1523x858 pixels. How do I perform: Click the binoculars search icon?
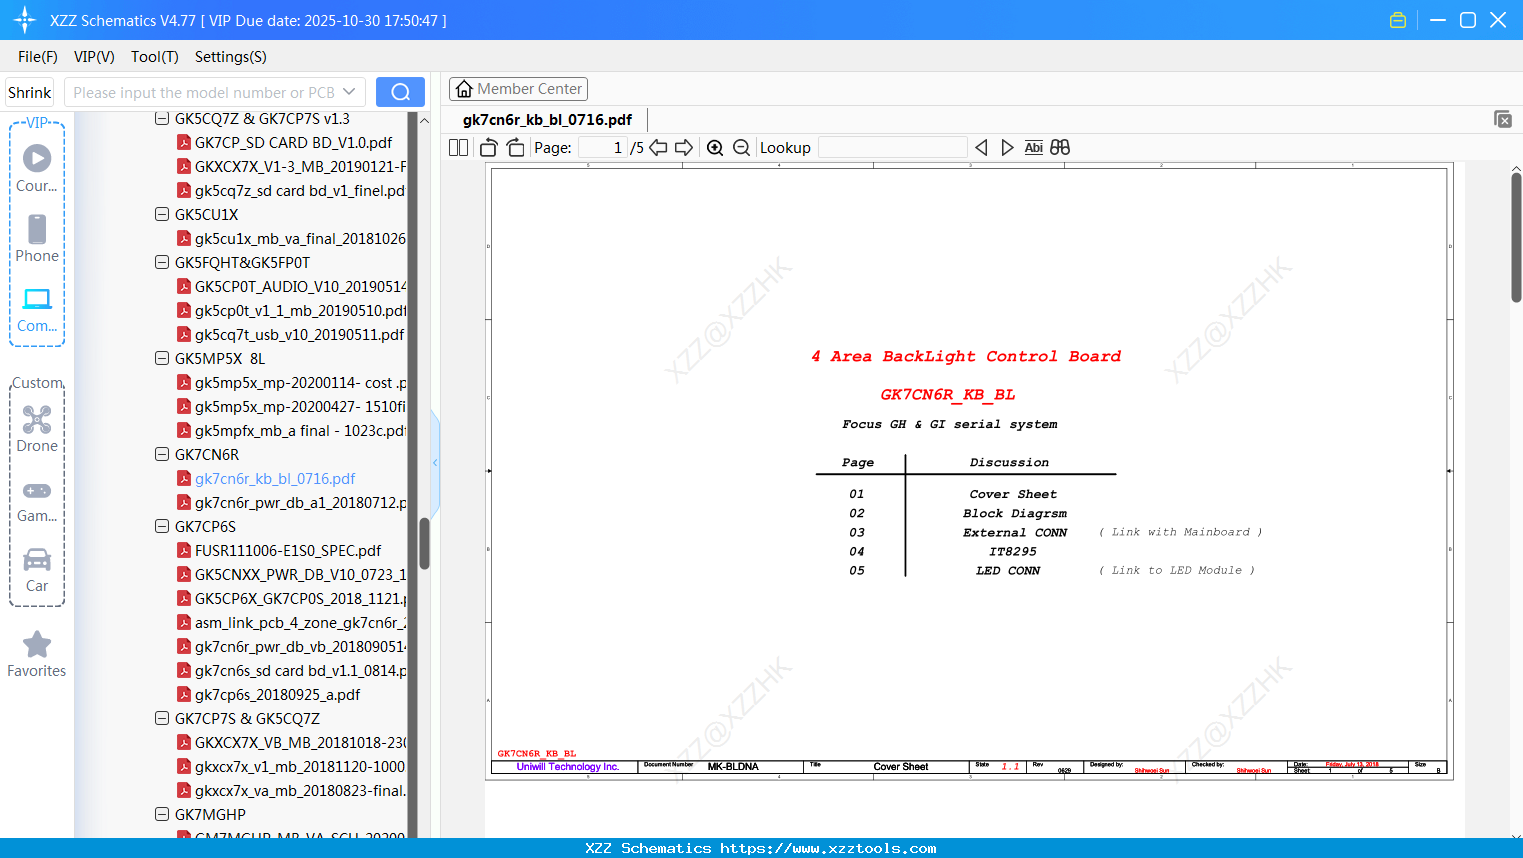click(1060, 147)
